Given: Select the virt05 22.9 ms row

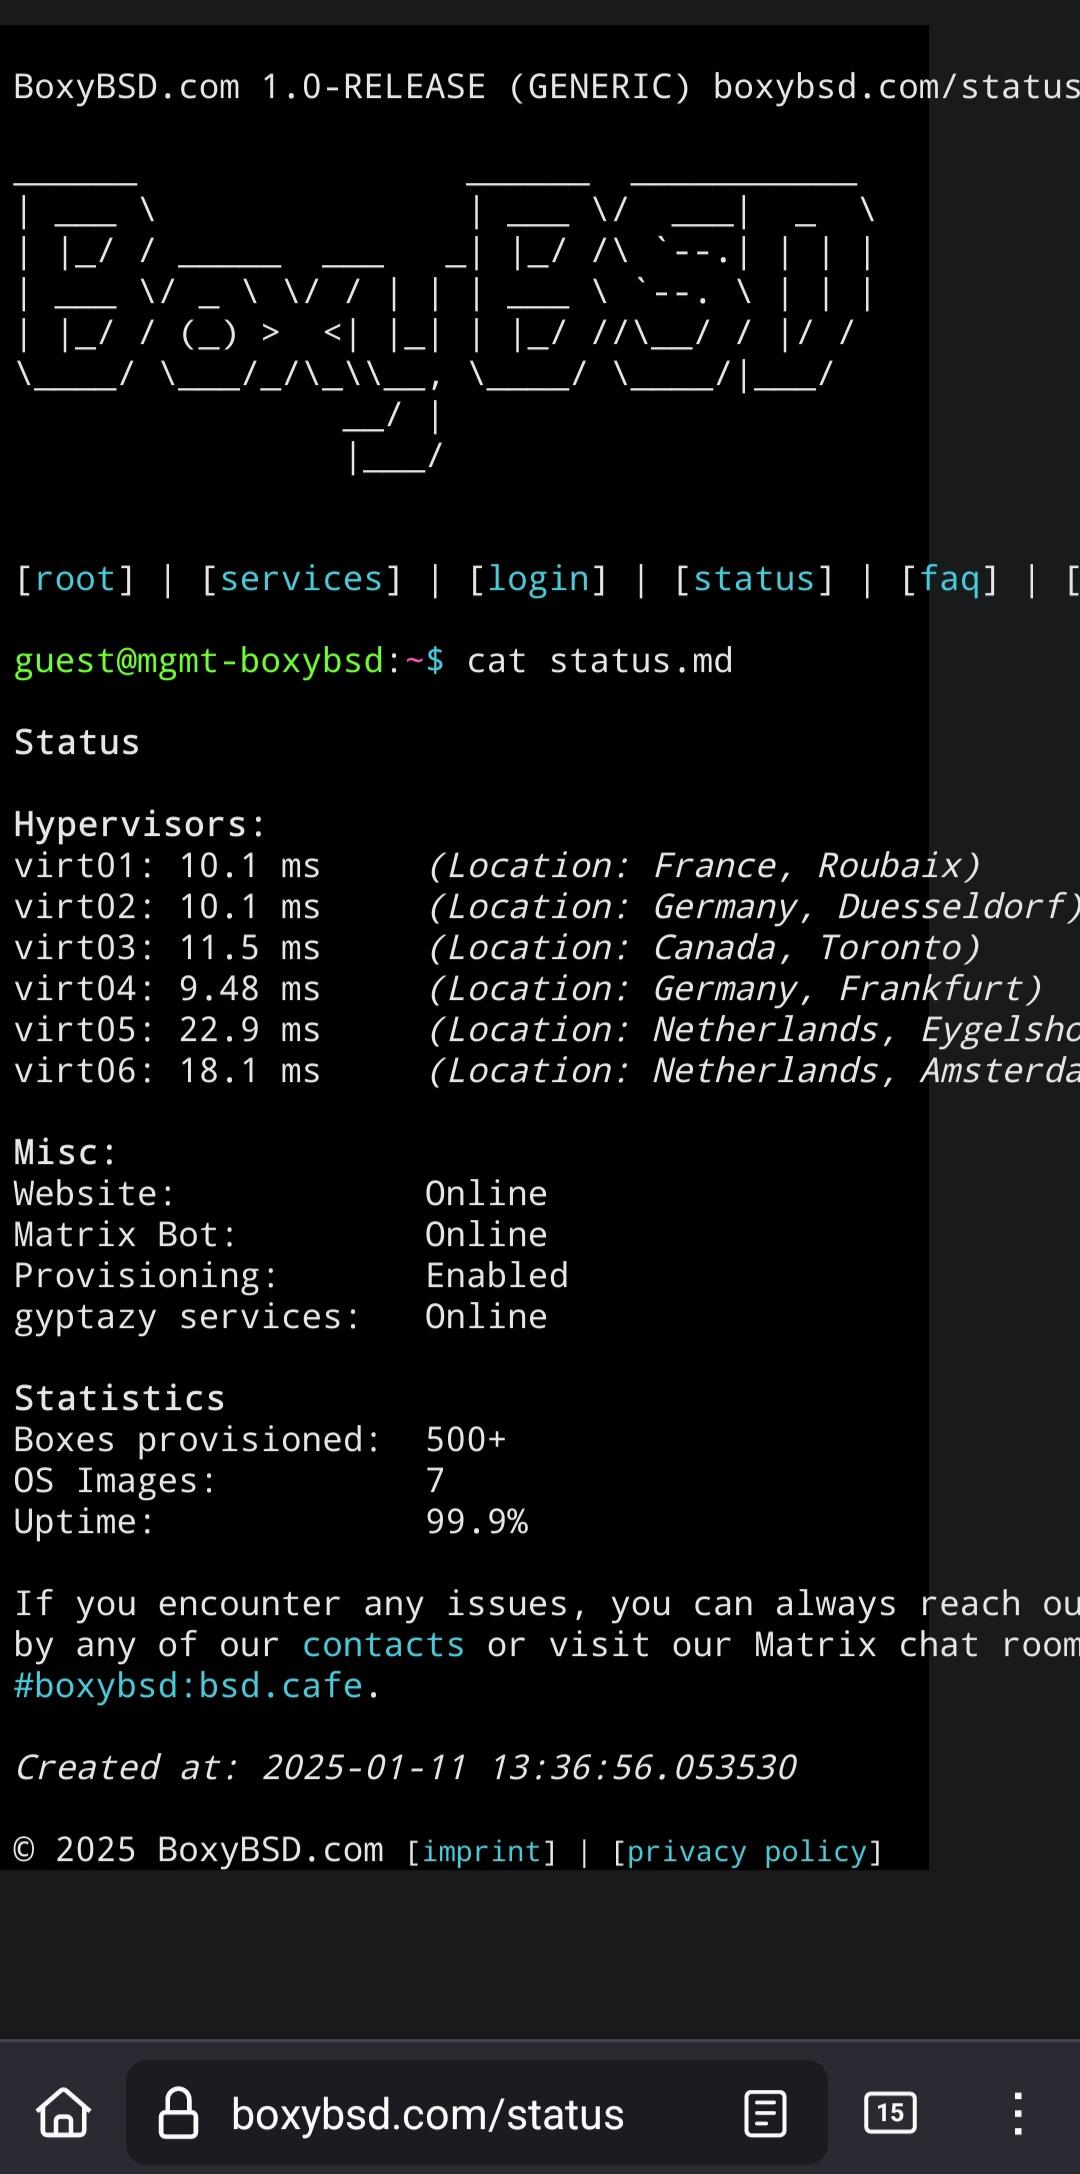Looking at the screenshot, I should coord(547,1030).
